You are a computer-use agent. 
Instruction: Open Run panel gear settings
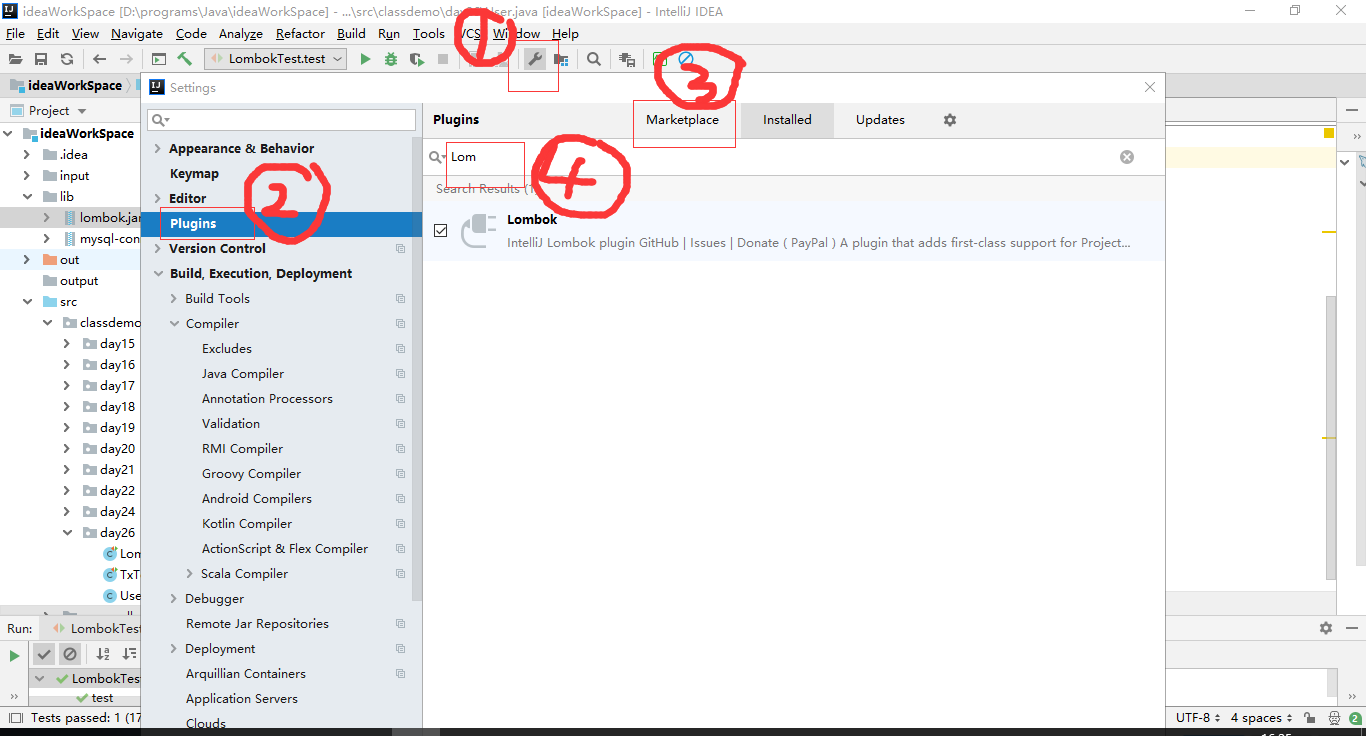point(1326,628)
